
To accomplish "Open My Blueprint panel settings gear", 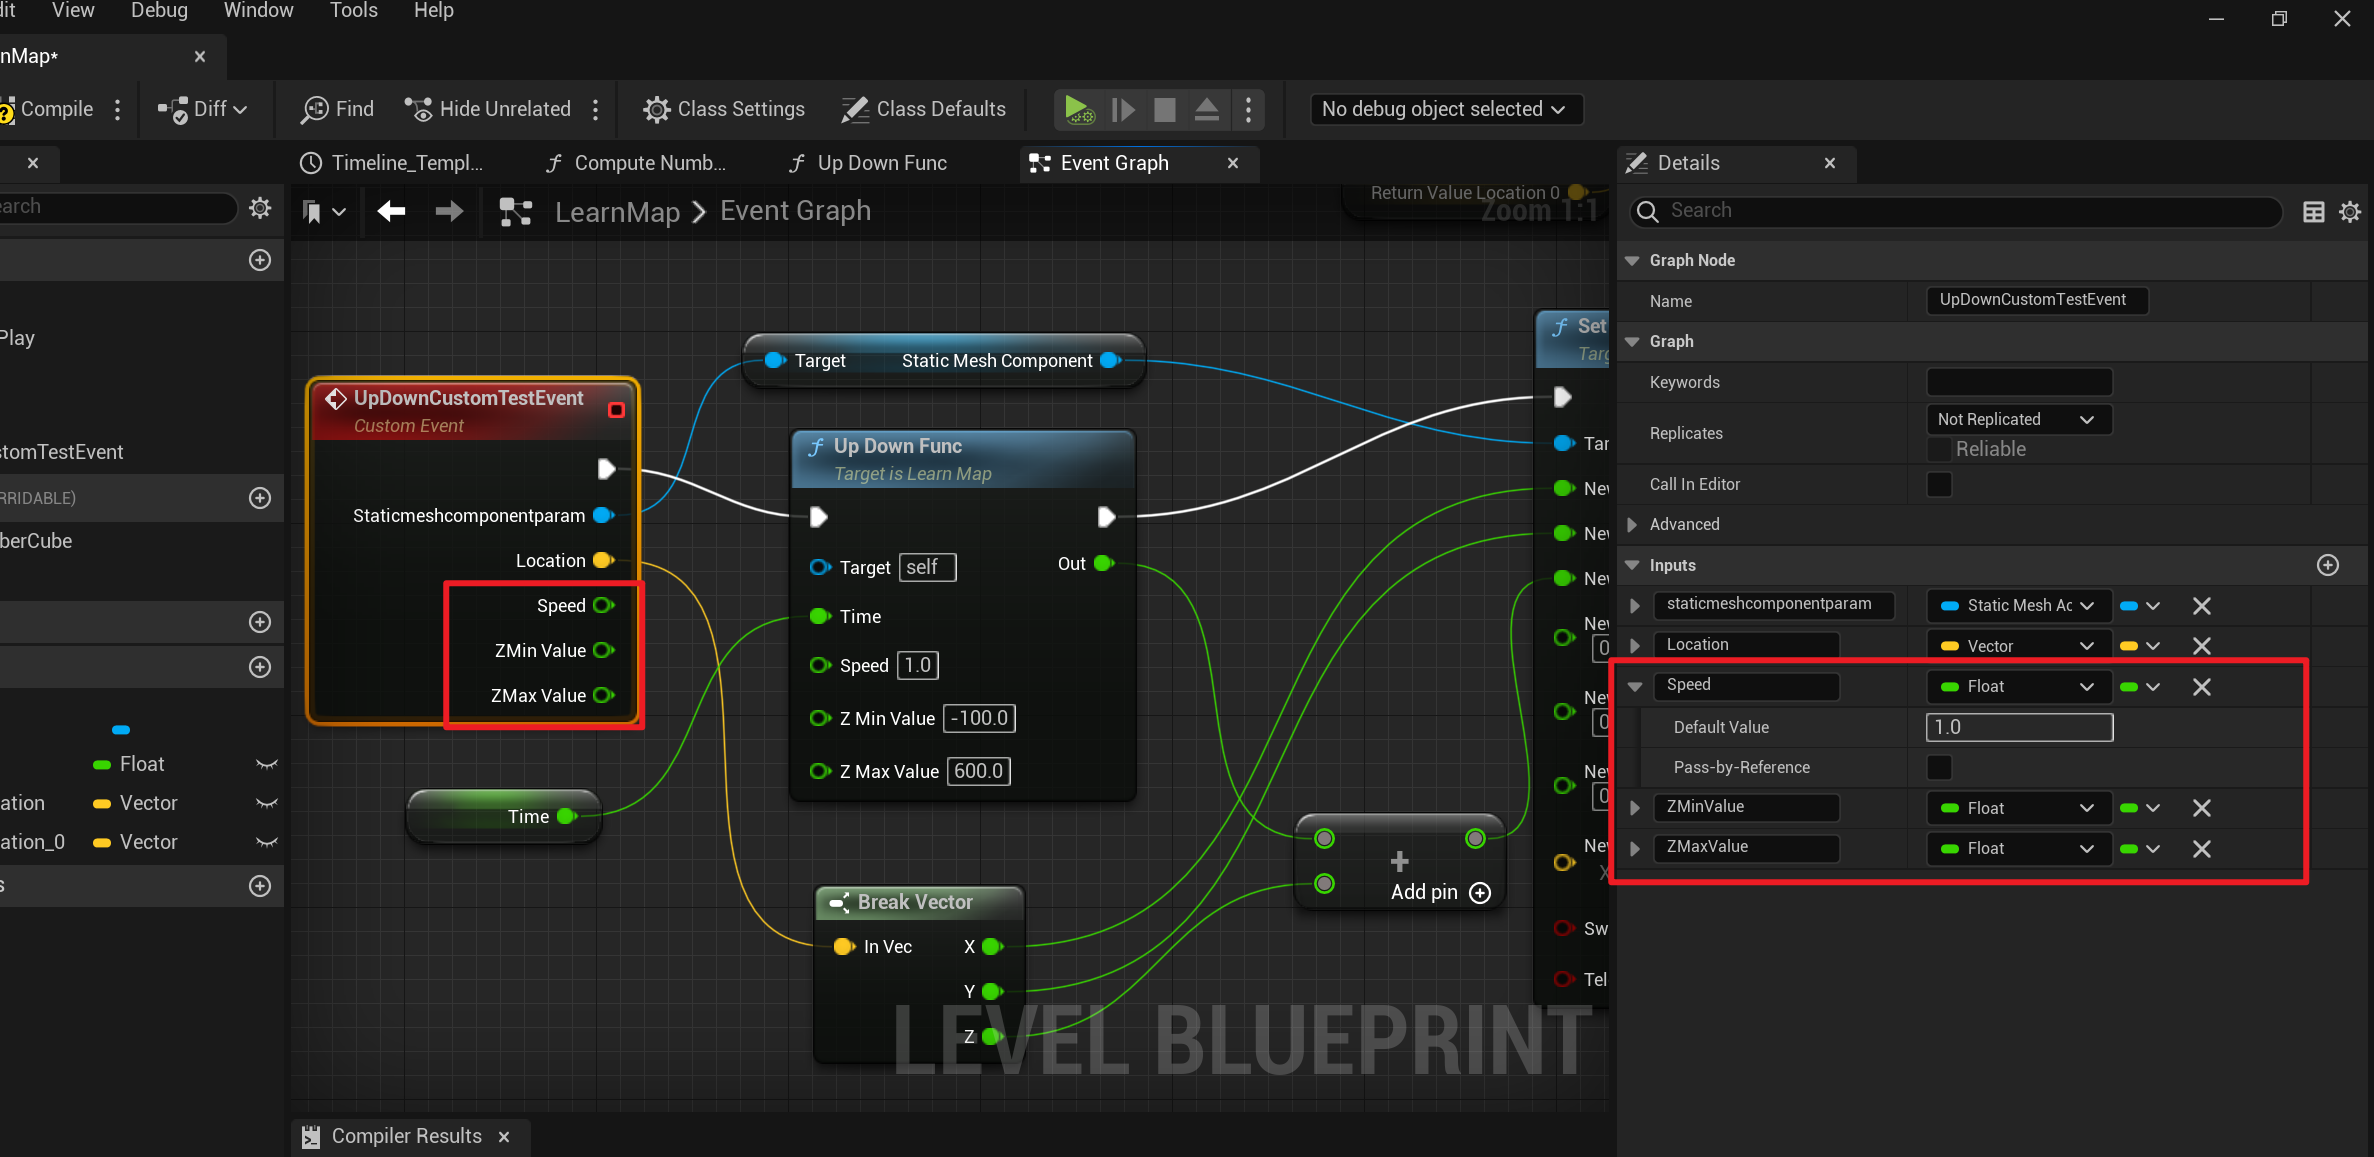I will (260, 207).
